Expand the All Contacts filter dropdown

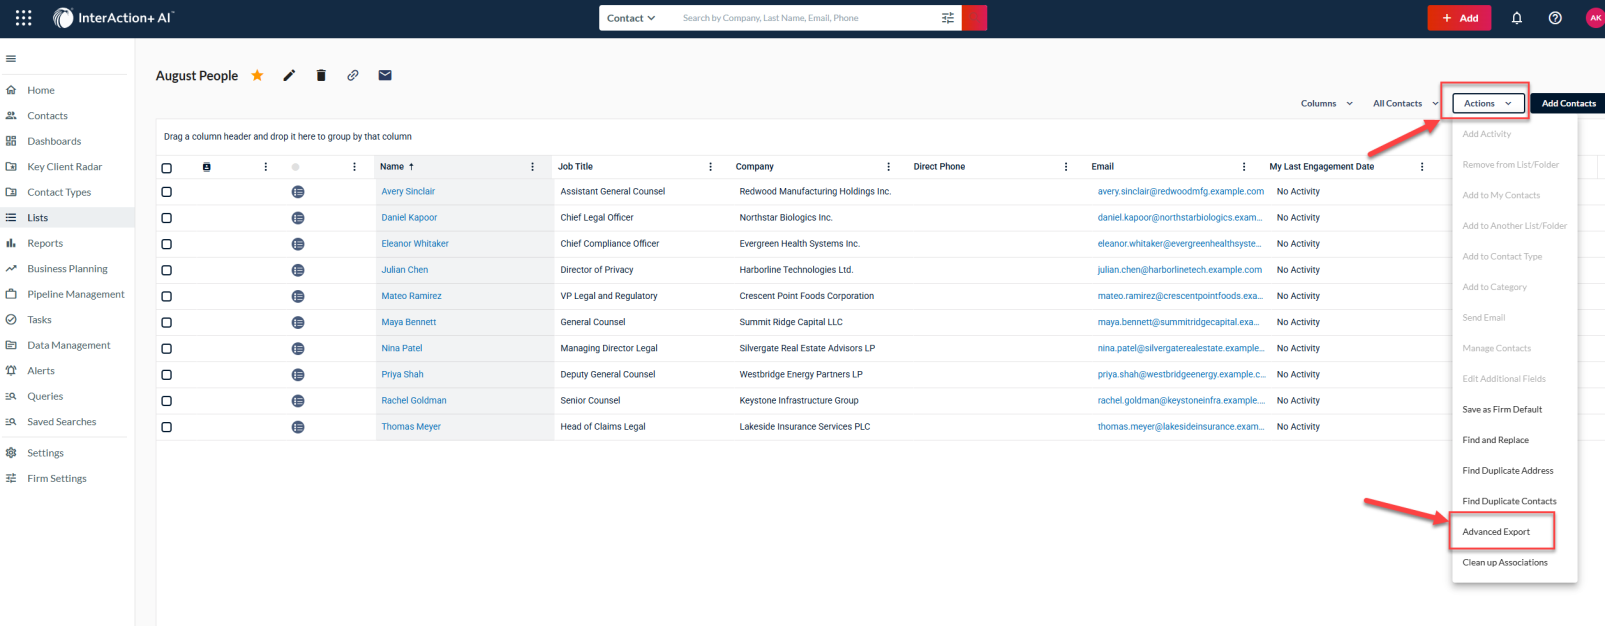click(x=1405, y=103)
